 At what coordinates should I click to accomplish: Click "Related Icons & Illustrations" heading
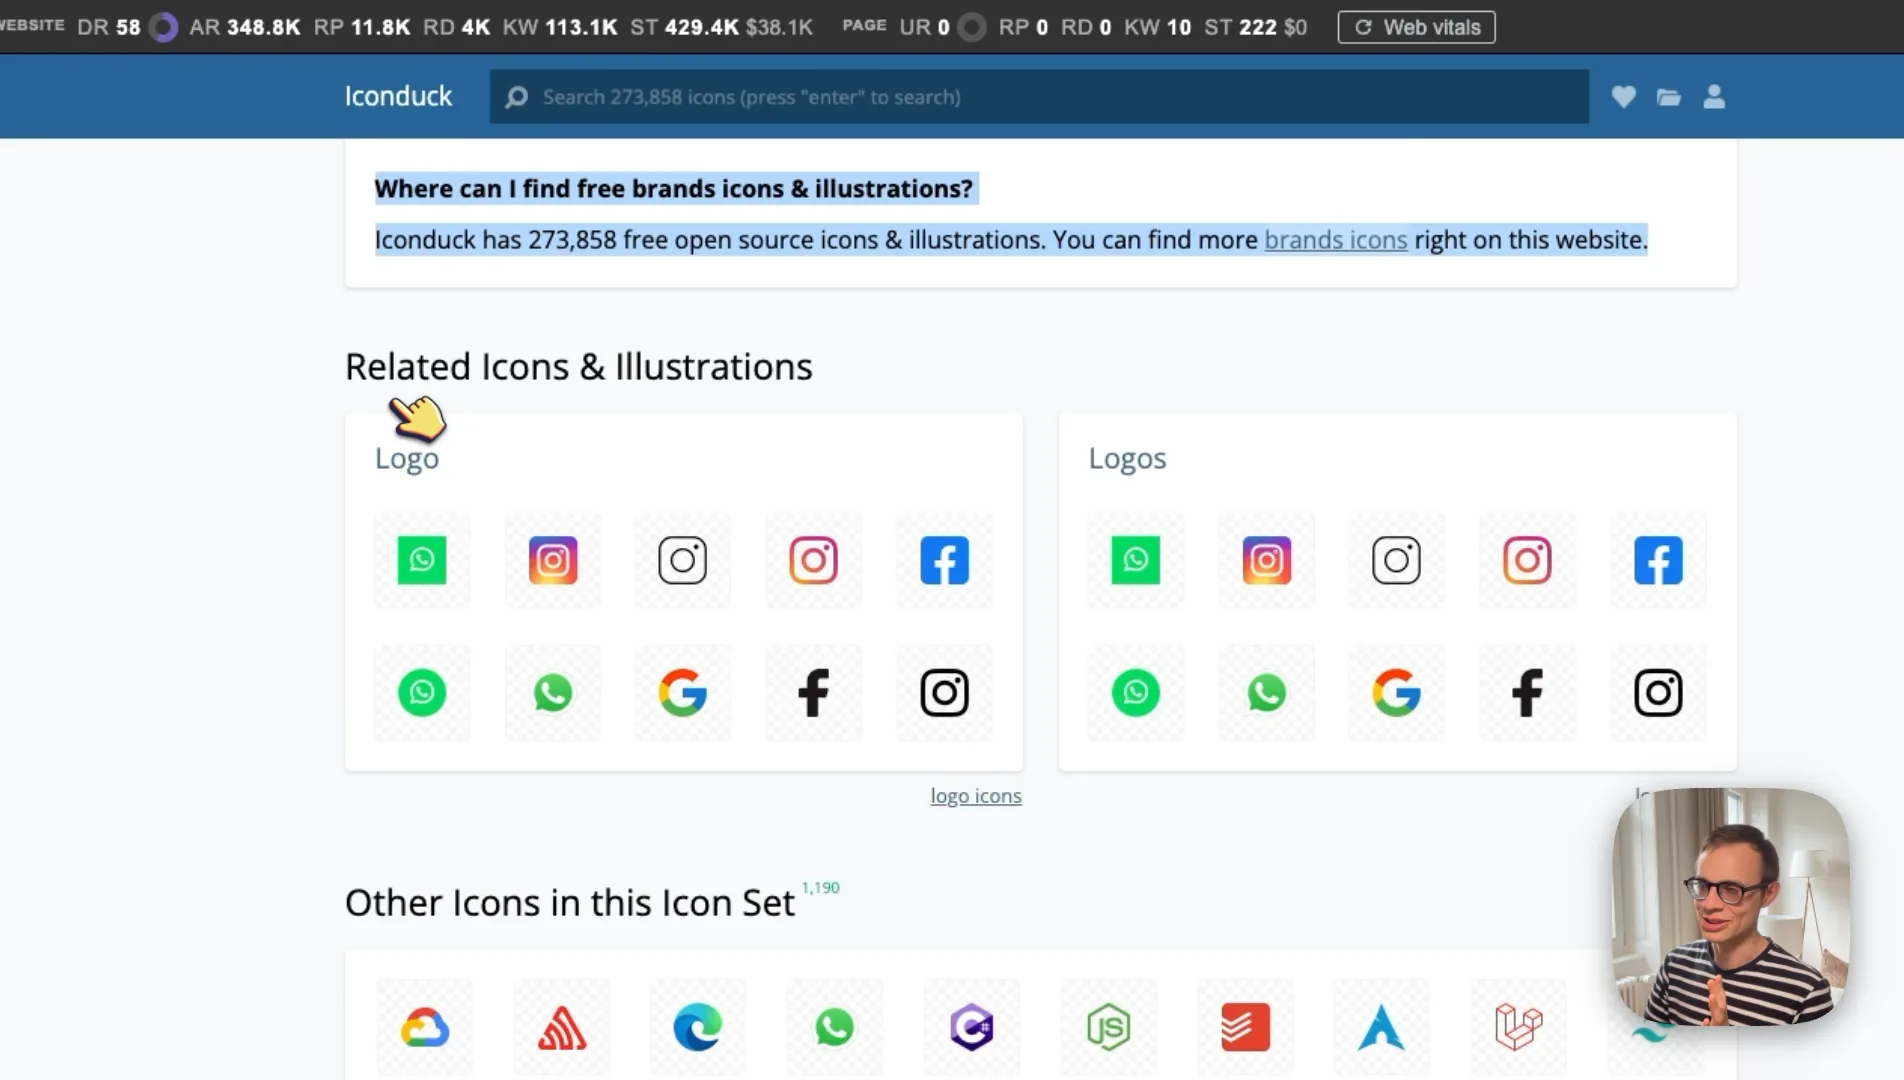tap(579, 367)
